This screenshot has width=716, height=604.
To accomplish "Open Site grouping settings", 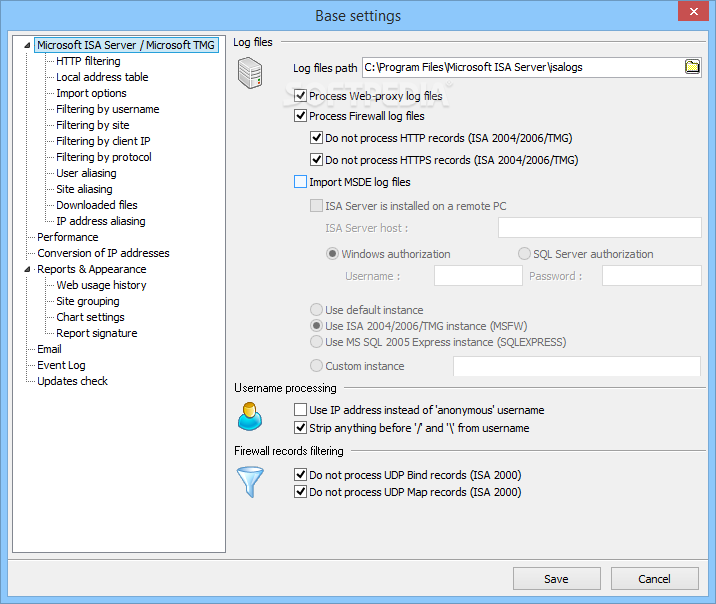I will tap(88, 301).
